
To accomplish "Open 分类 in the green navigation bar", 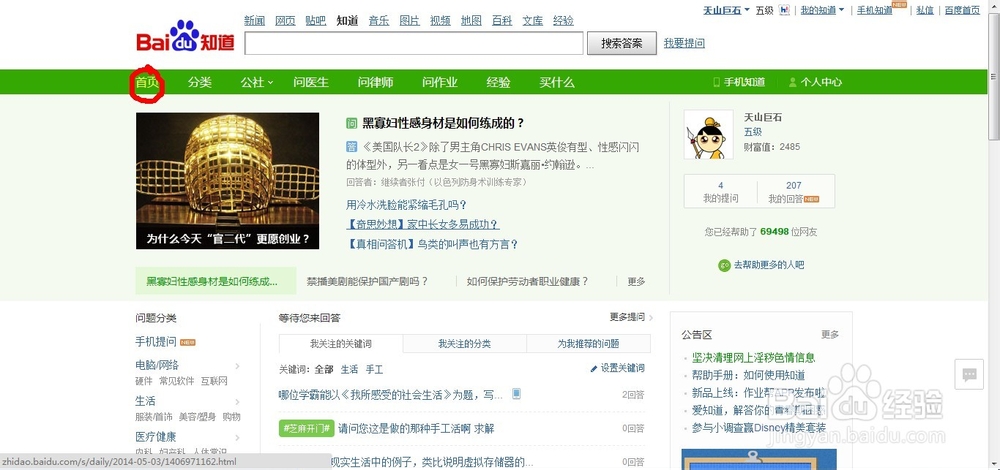I will [x=200, y=82].
